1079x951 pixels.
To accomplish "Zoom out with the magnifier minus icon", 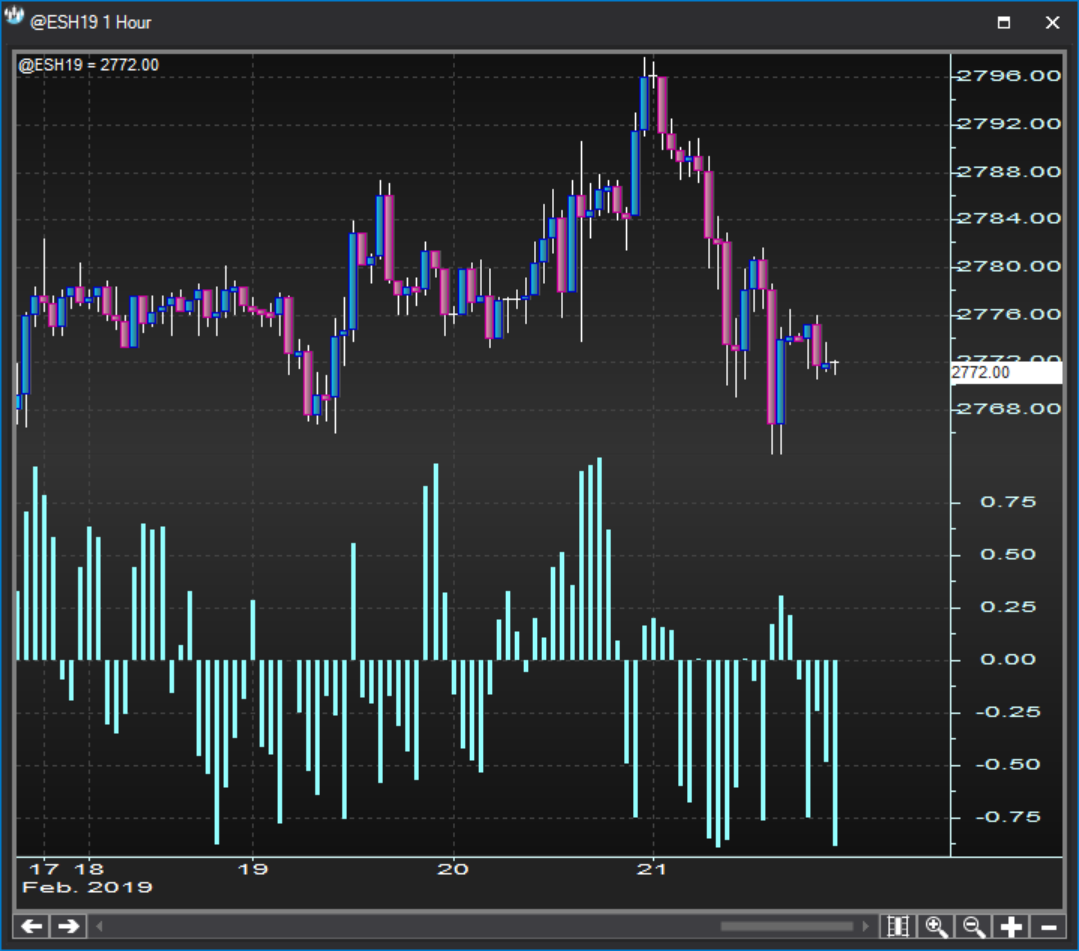I will coord(974,926).
